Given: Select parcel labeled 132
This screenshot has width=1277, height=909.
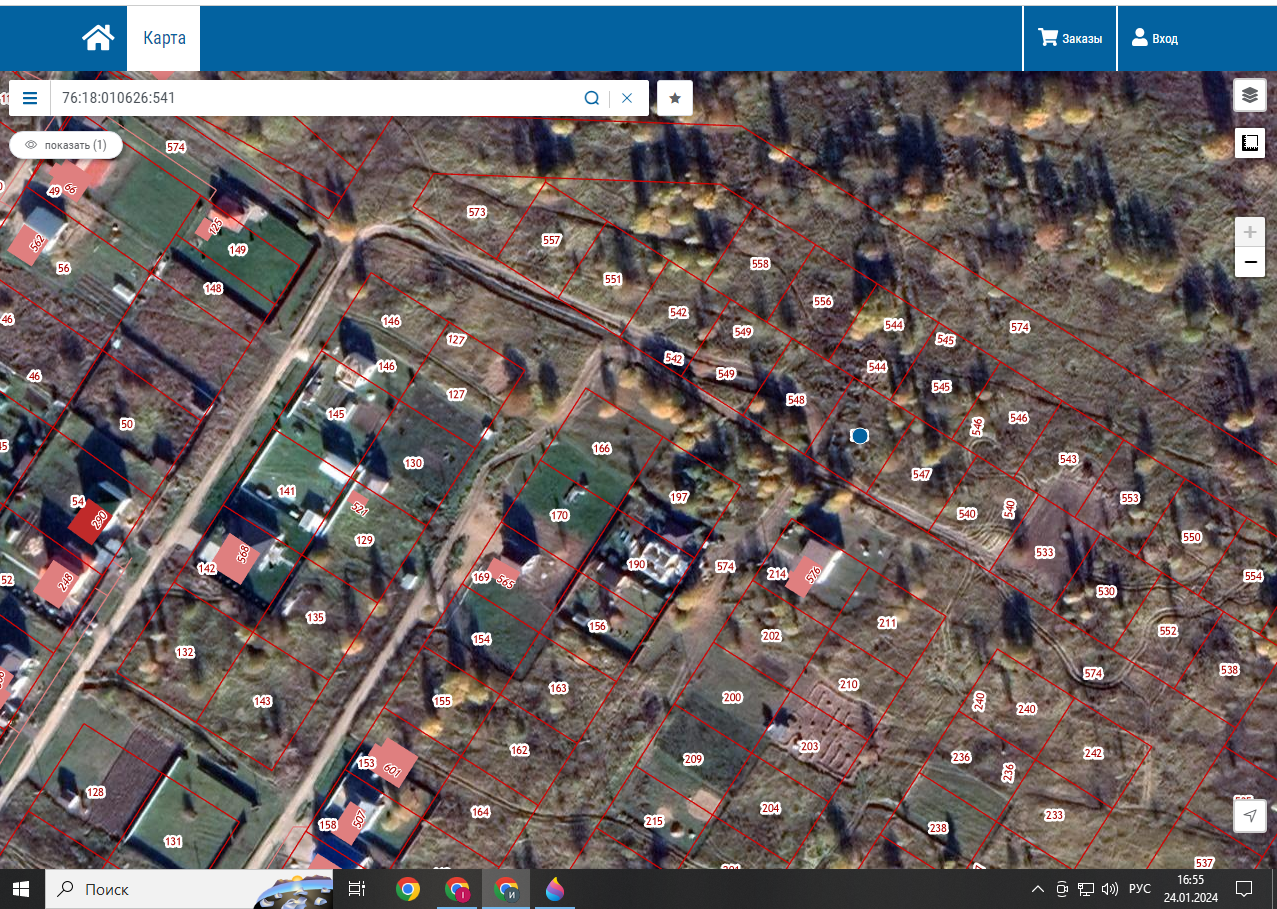Looking at the screenshot, I should (185, 652).
